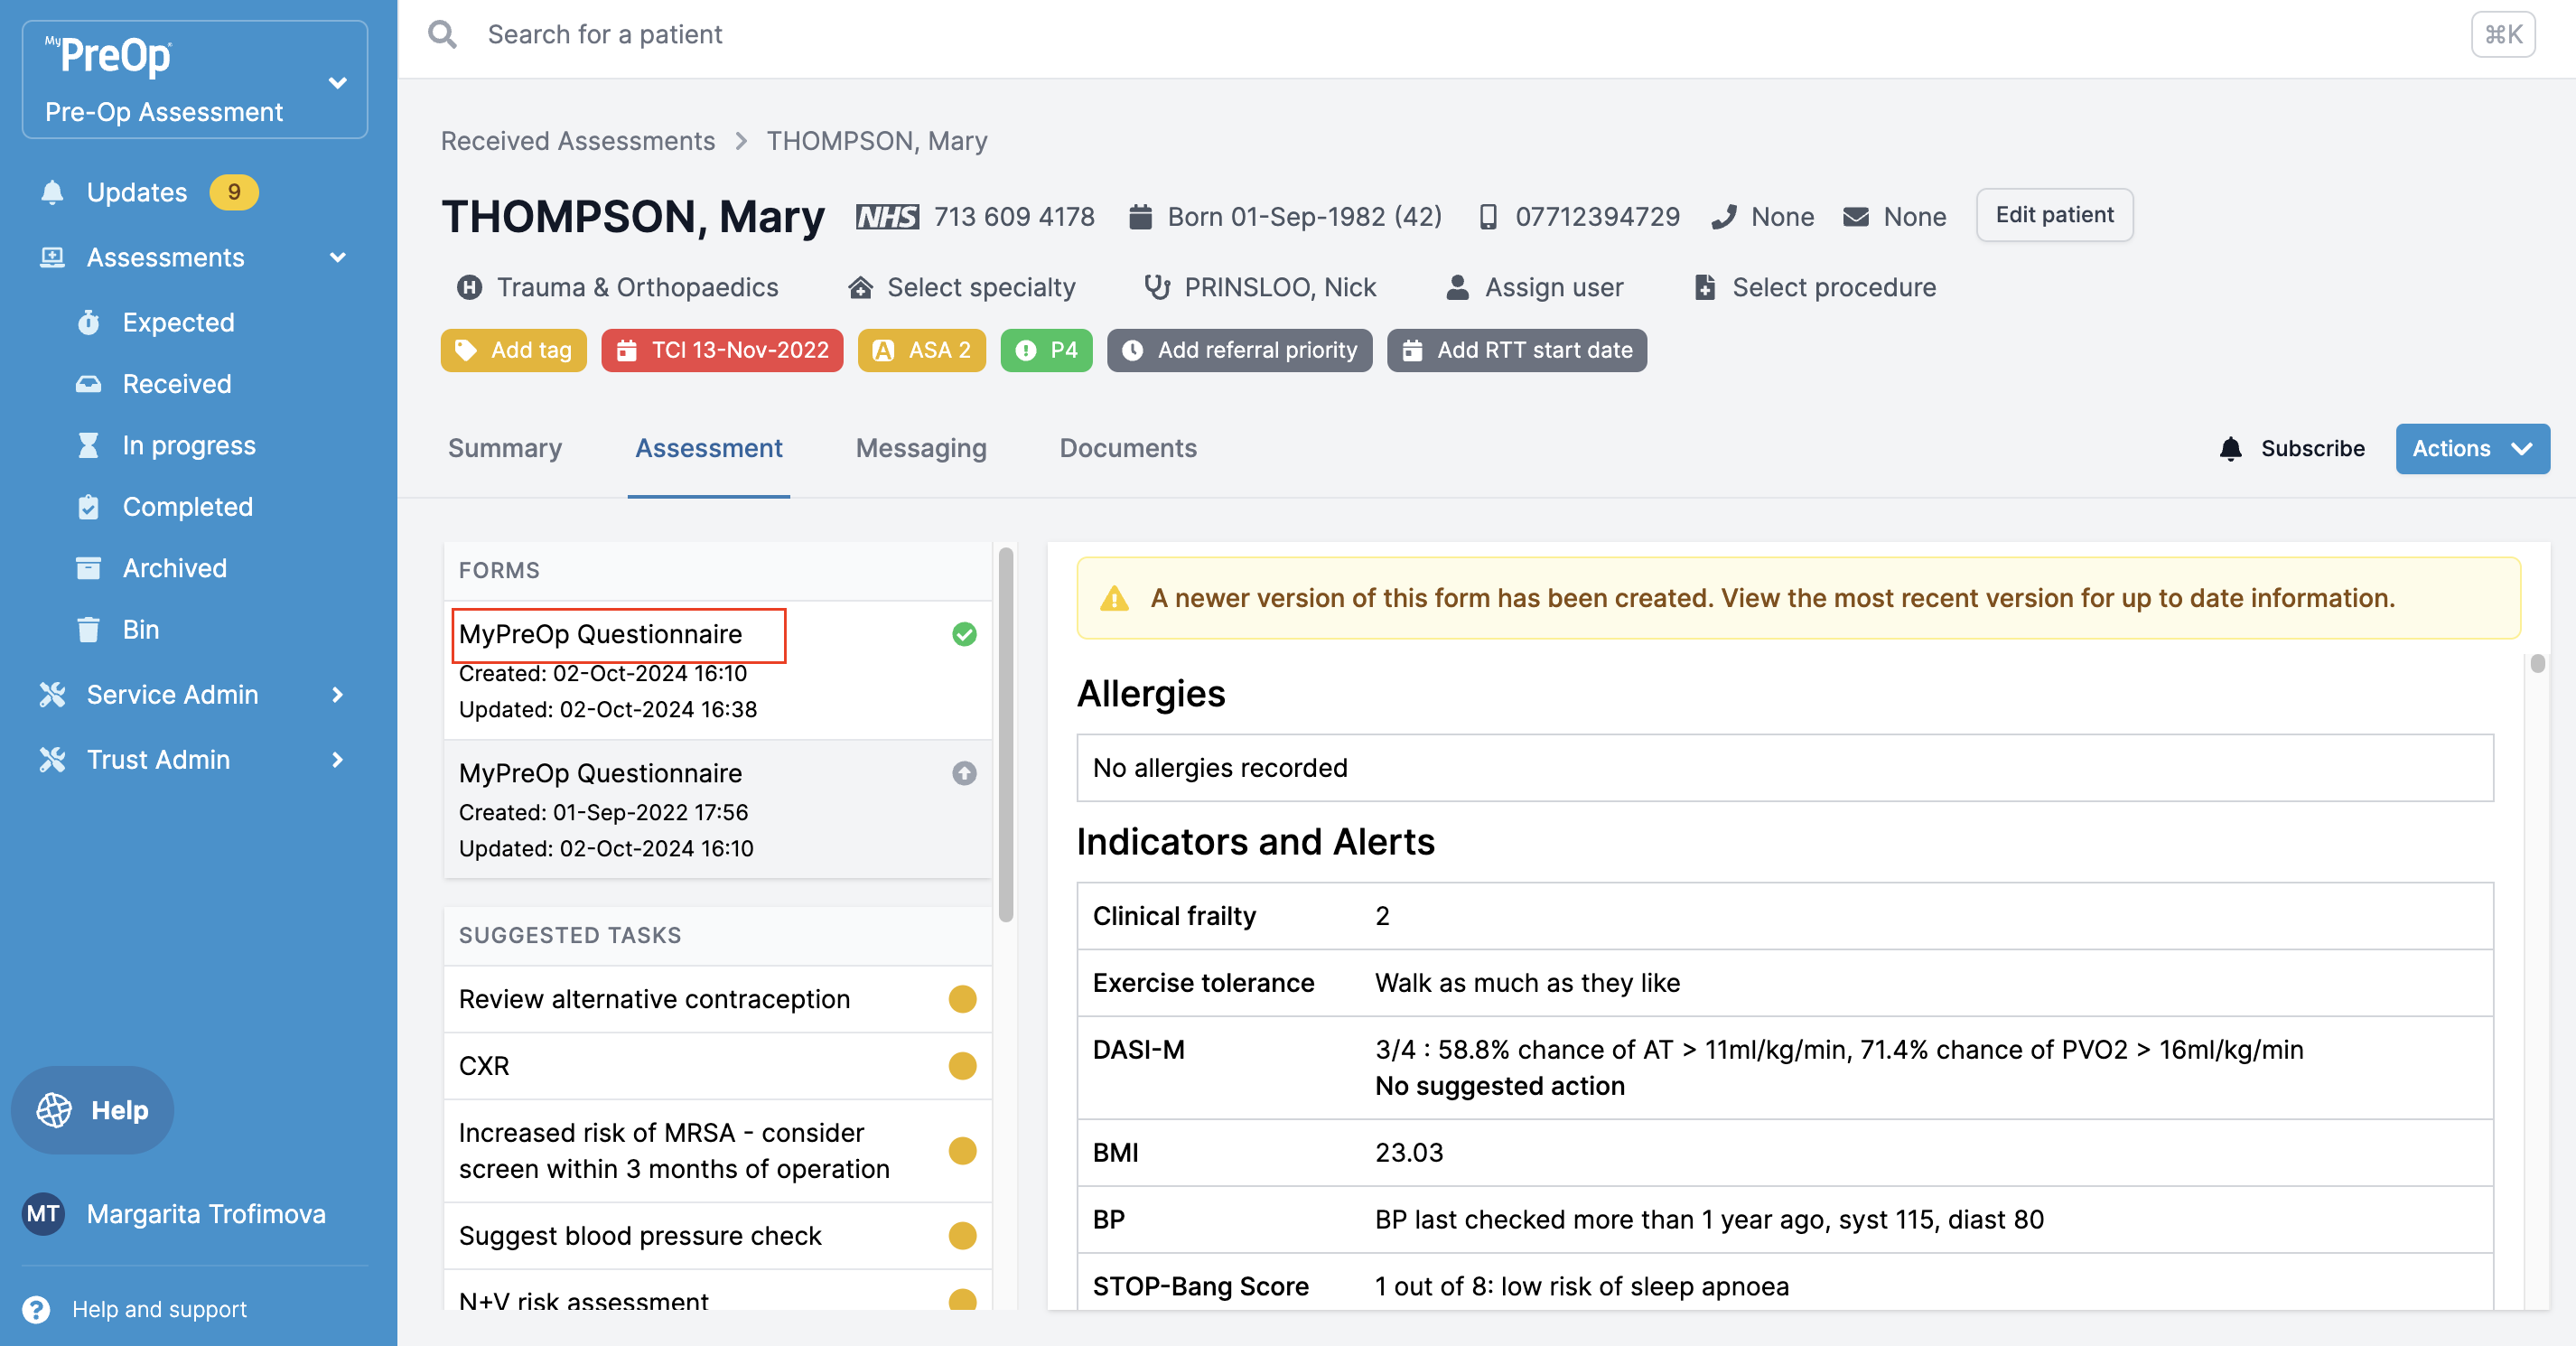2576x1346 pixels.
Task: Open the Assign user picker
Action: (x=1535, y=287)
